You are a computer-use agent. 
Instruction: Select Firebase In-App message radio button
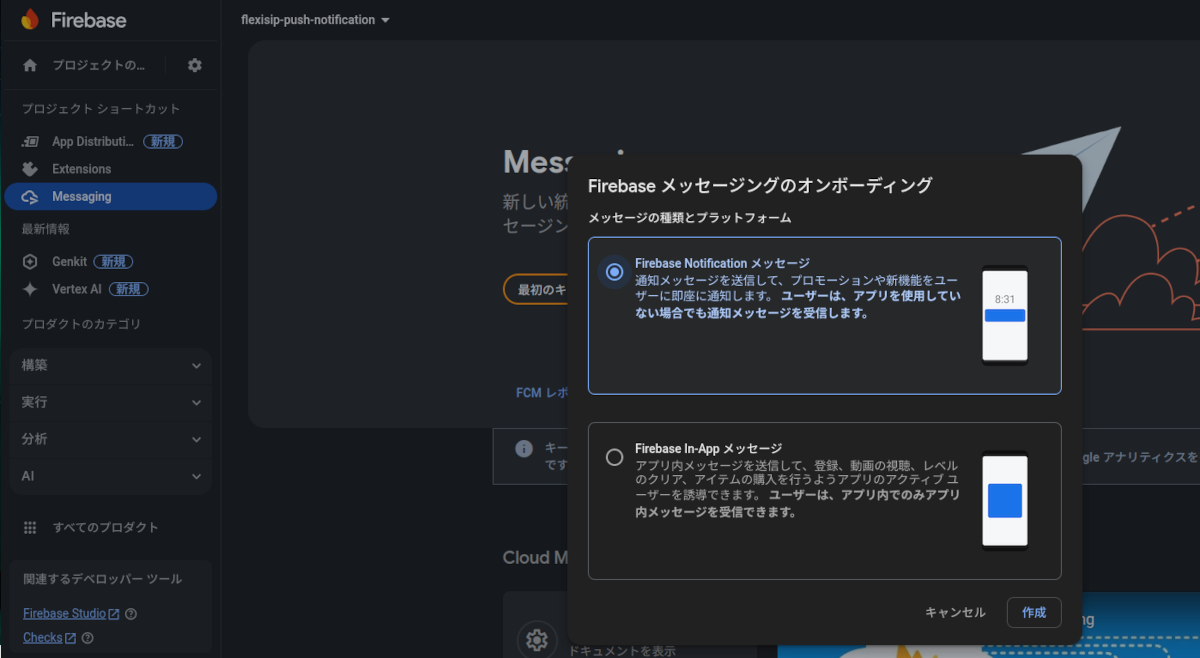tap(615, 457)
